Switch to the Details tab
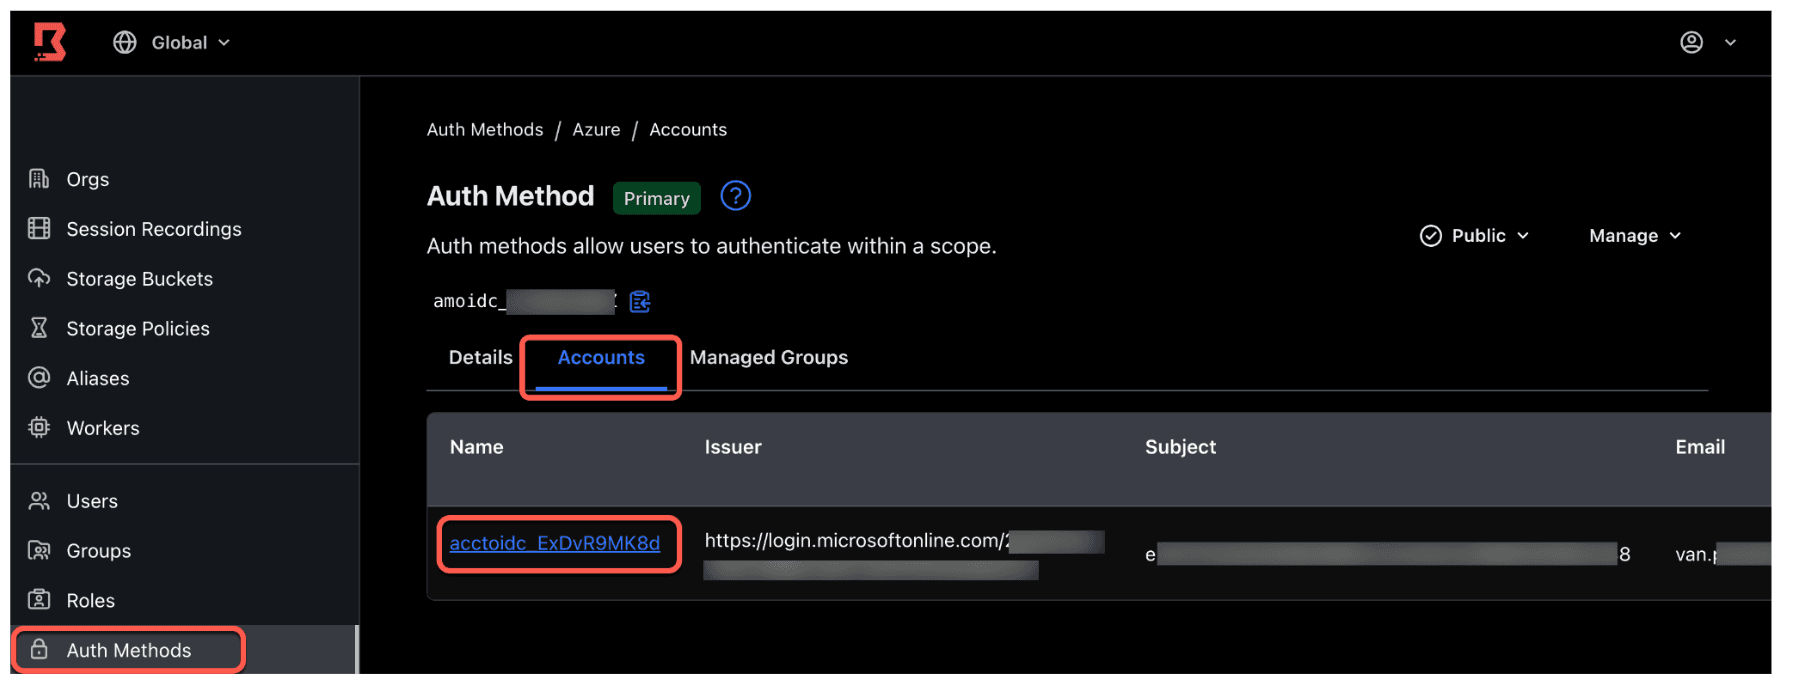 (480, 358)
